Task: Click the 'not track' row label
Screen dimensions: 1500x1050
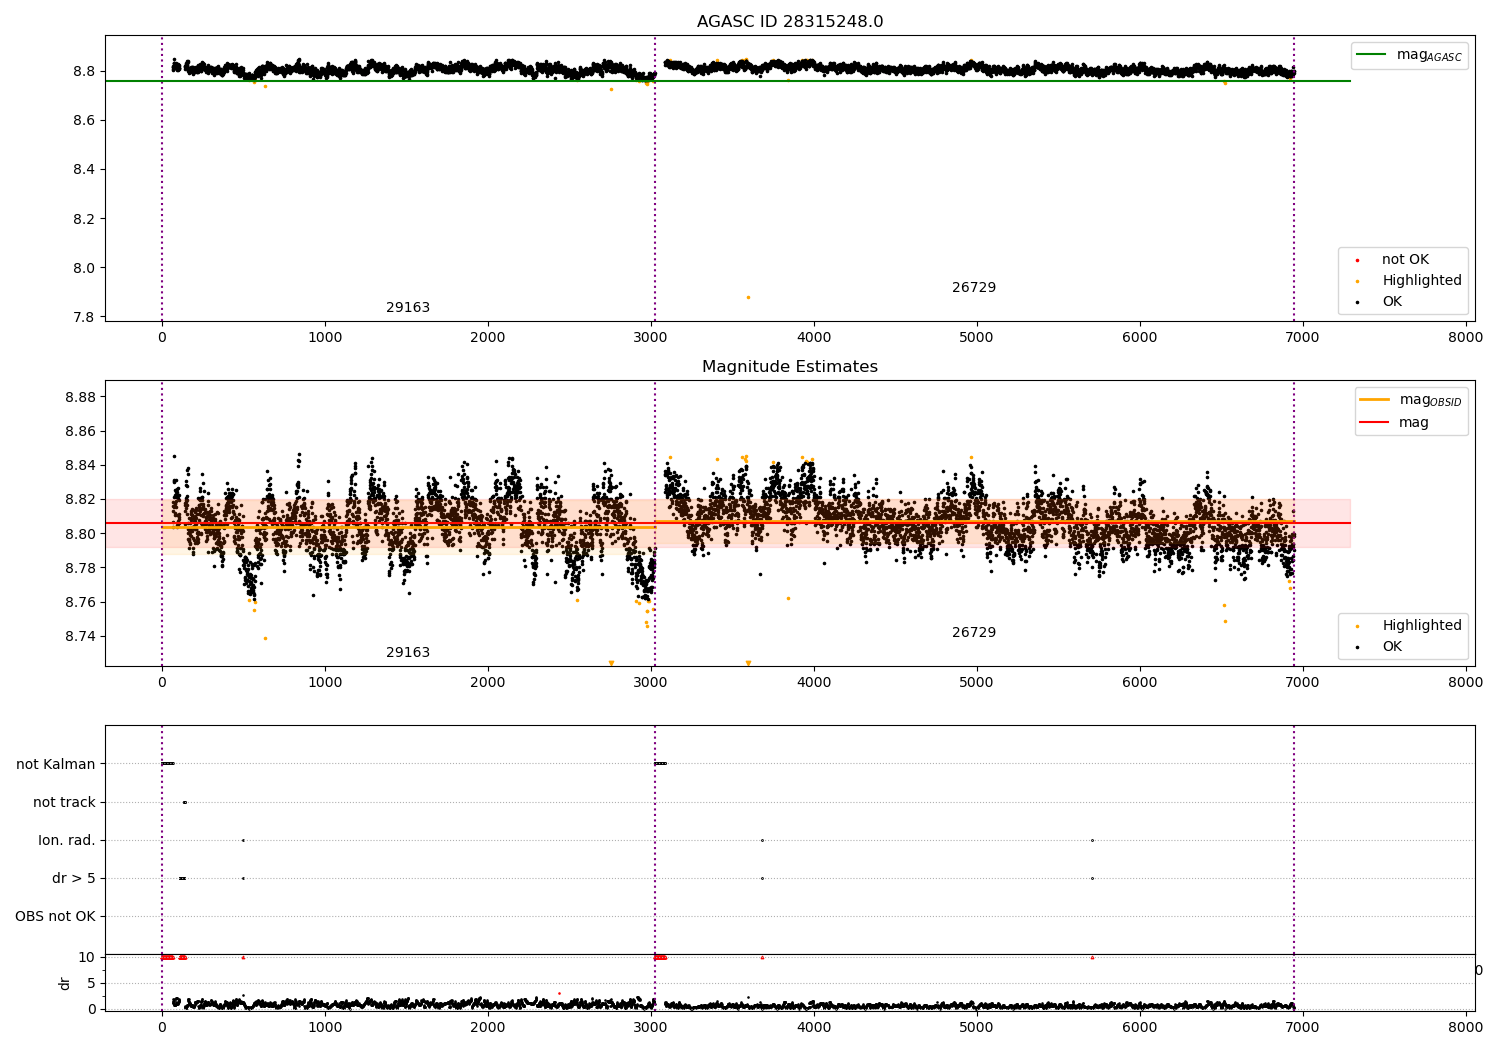Action: [x=64, y=803]
